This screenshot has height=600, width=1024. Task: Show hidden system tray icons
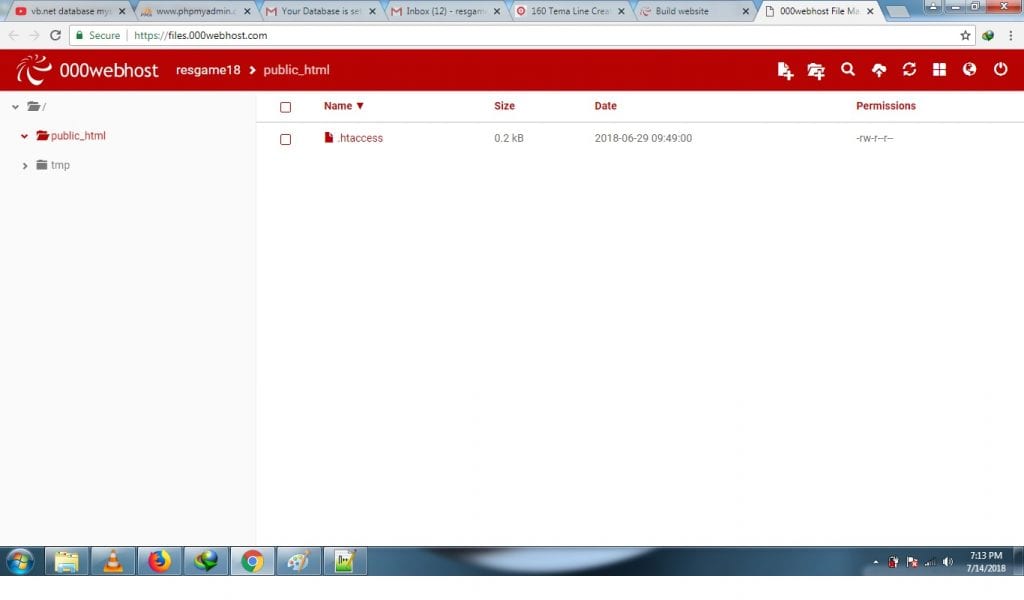(876, 561)
